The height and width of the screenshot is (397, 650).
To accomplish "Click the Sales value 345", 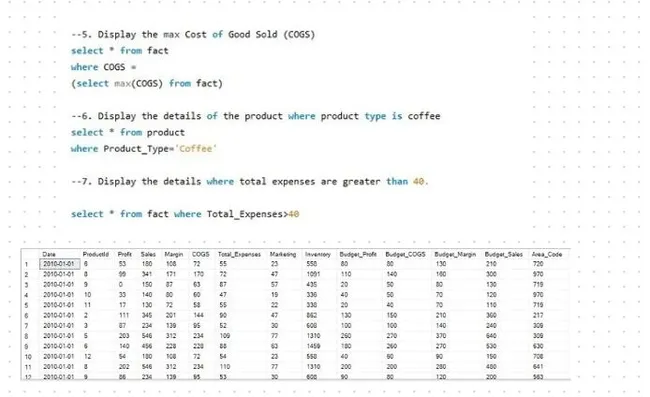I will (147, 315).
